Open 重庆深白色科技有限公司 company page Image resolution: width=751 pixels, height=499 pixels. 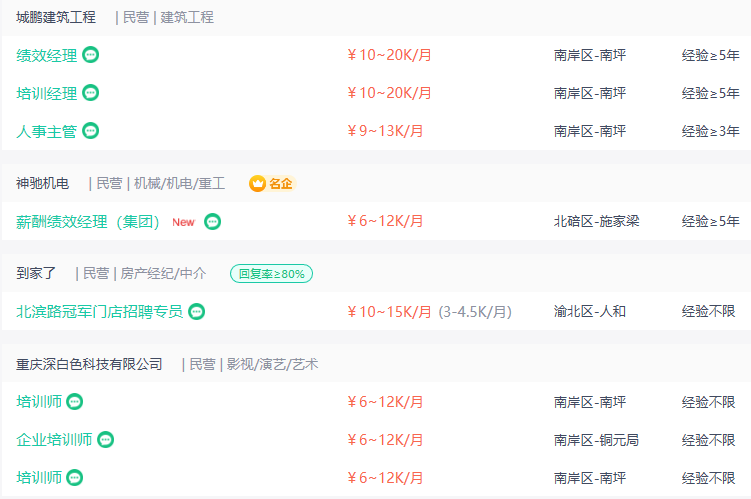[89, 364]
